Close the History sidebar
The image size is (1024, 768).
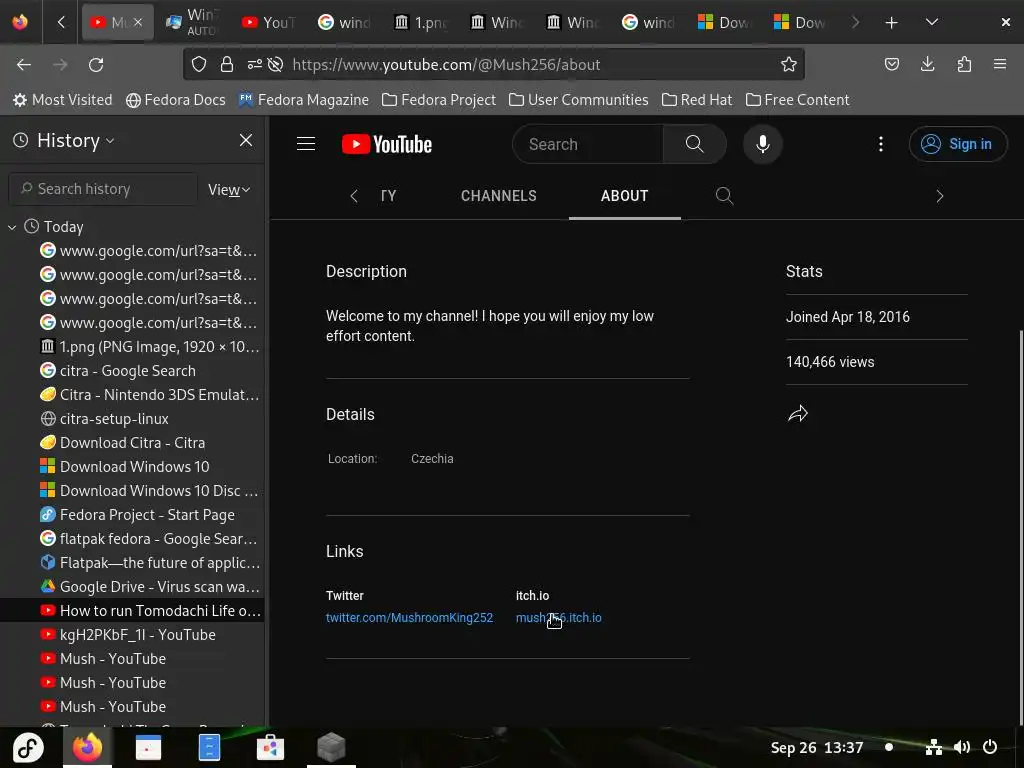(246, 140)
